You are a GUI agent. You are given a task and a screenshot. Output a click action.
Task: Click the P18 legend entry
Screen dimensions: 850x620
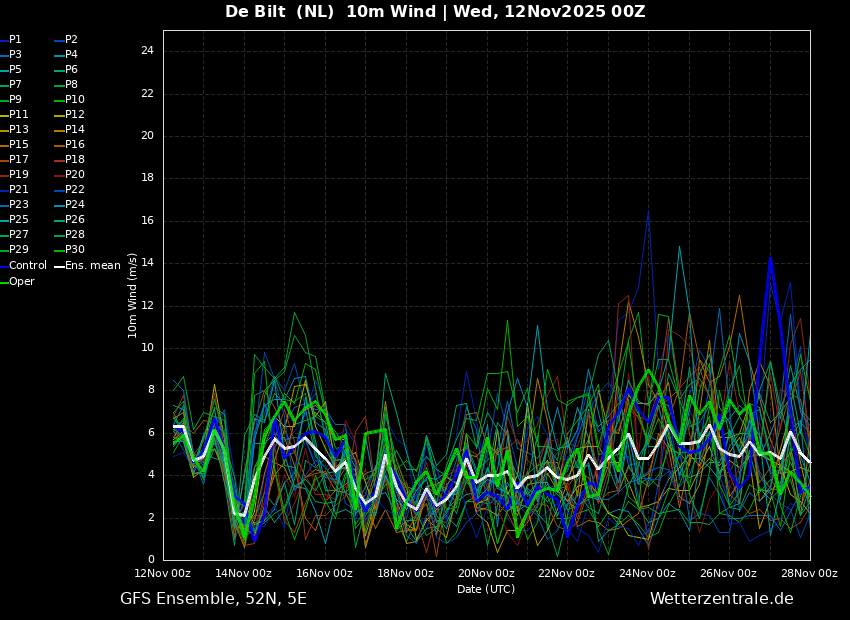click(x=75, y=160)
